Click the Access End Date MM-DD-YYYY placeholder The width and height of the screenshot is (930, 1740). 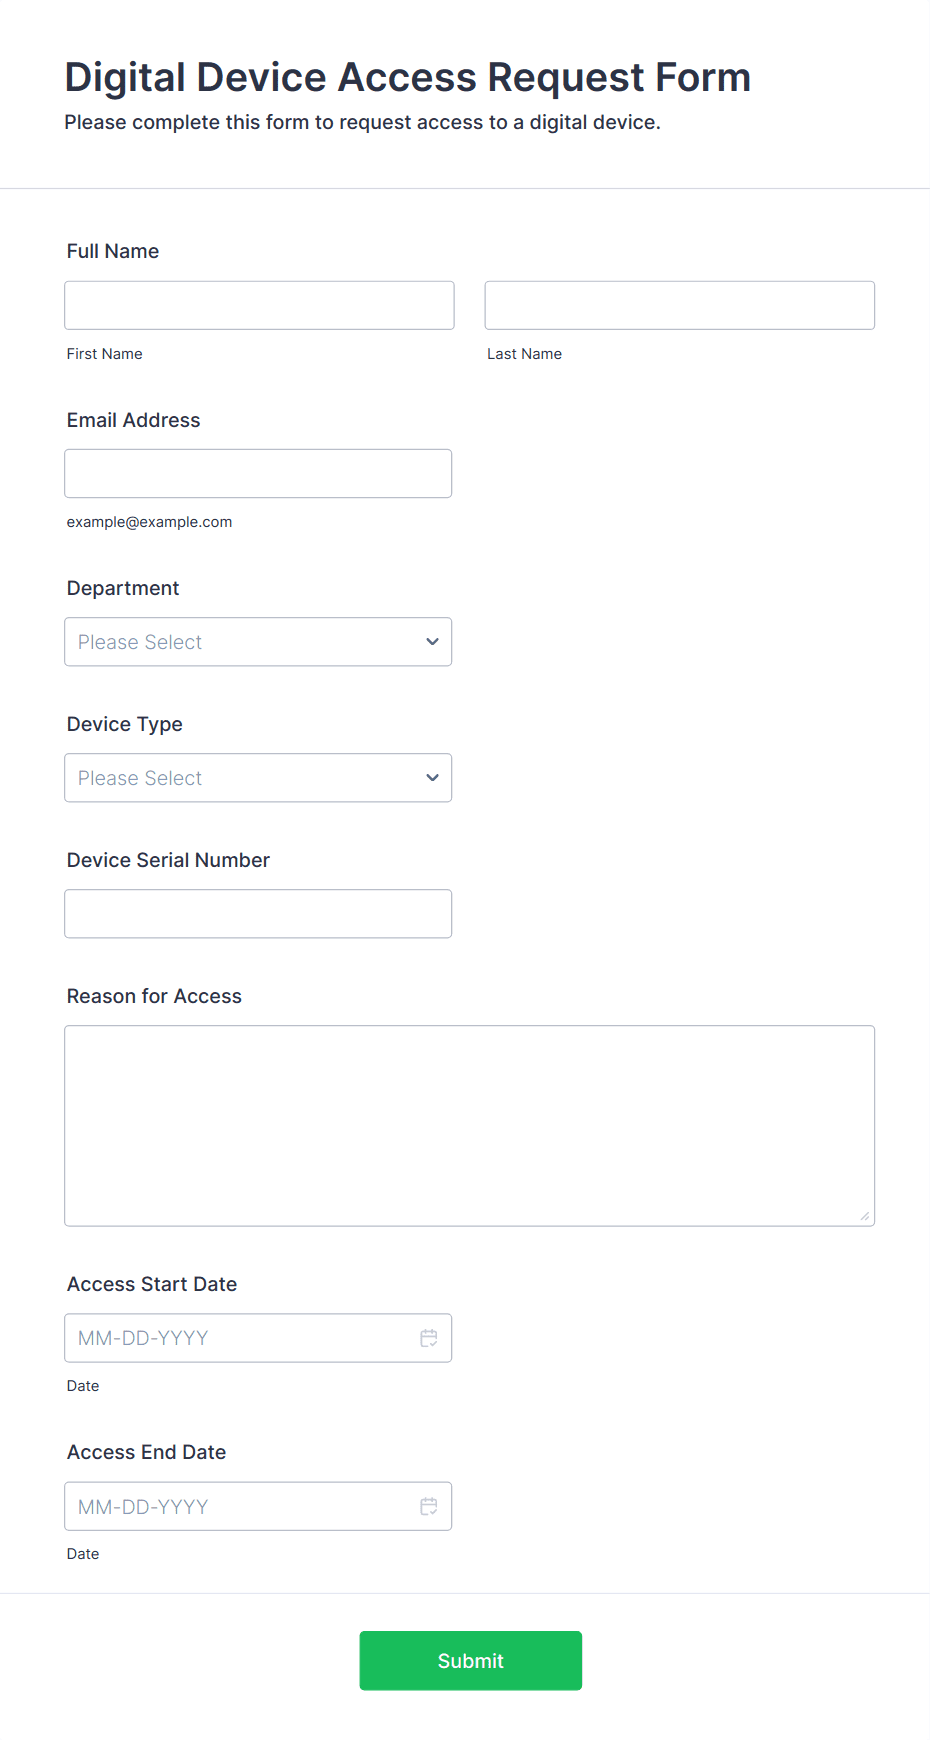coord(143,1506)
